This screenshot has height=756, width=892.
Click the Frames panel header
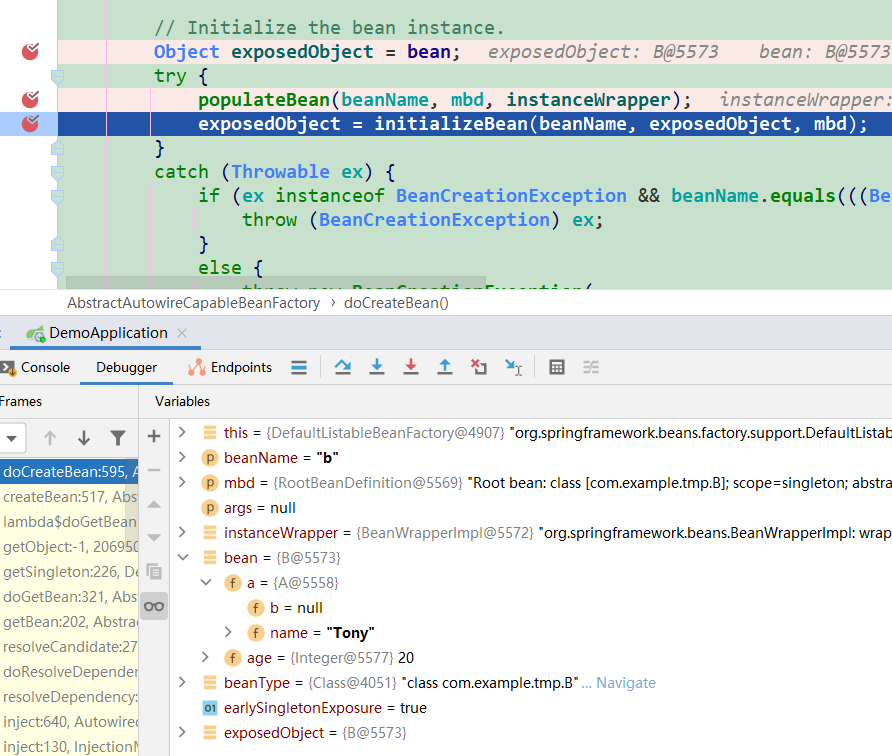coord(20,402)
